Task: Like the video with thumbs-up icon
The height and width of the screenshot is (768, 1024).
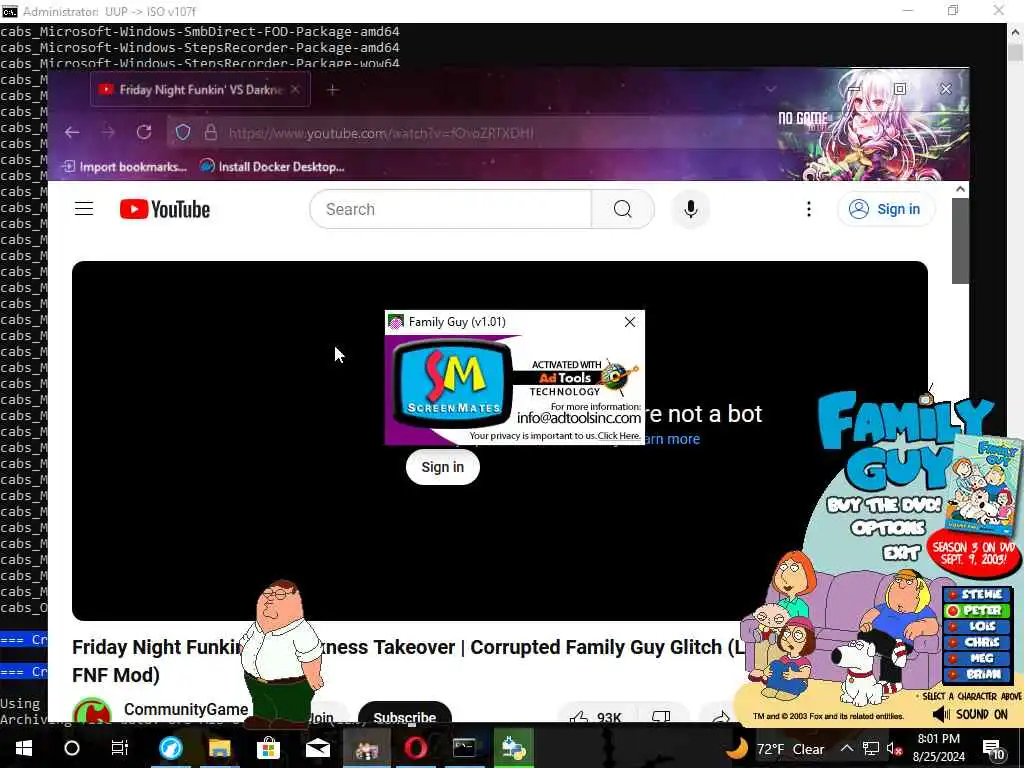Action: (x=579, y=717)
